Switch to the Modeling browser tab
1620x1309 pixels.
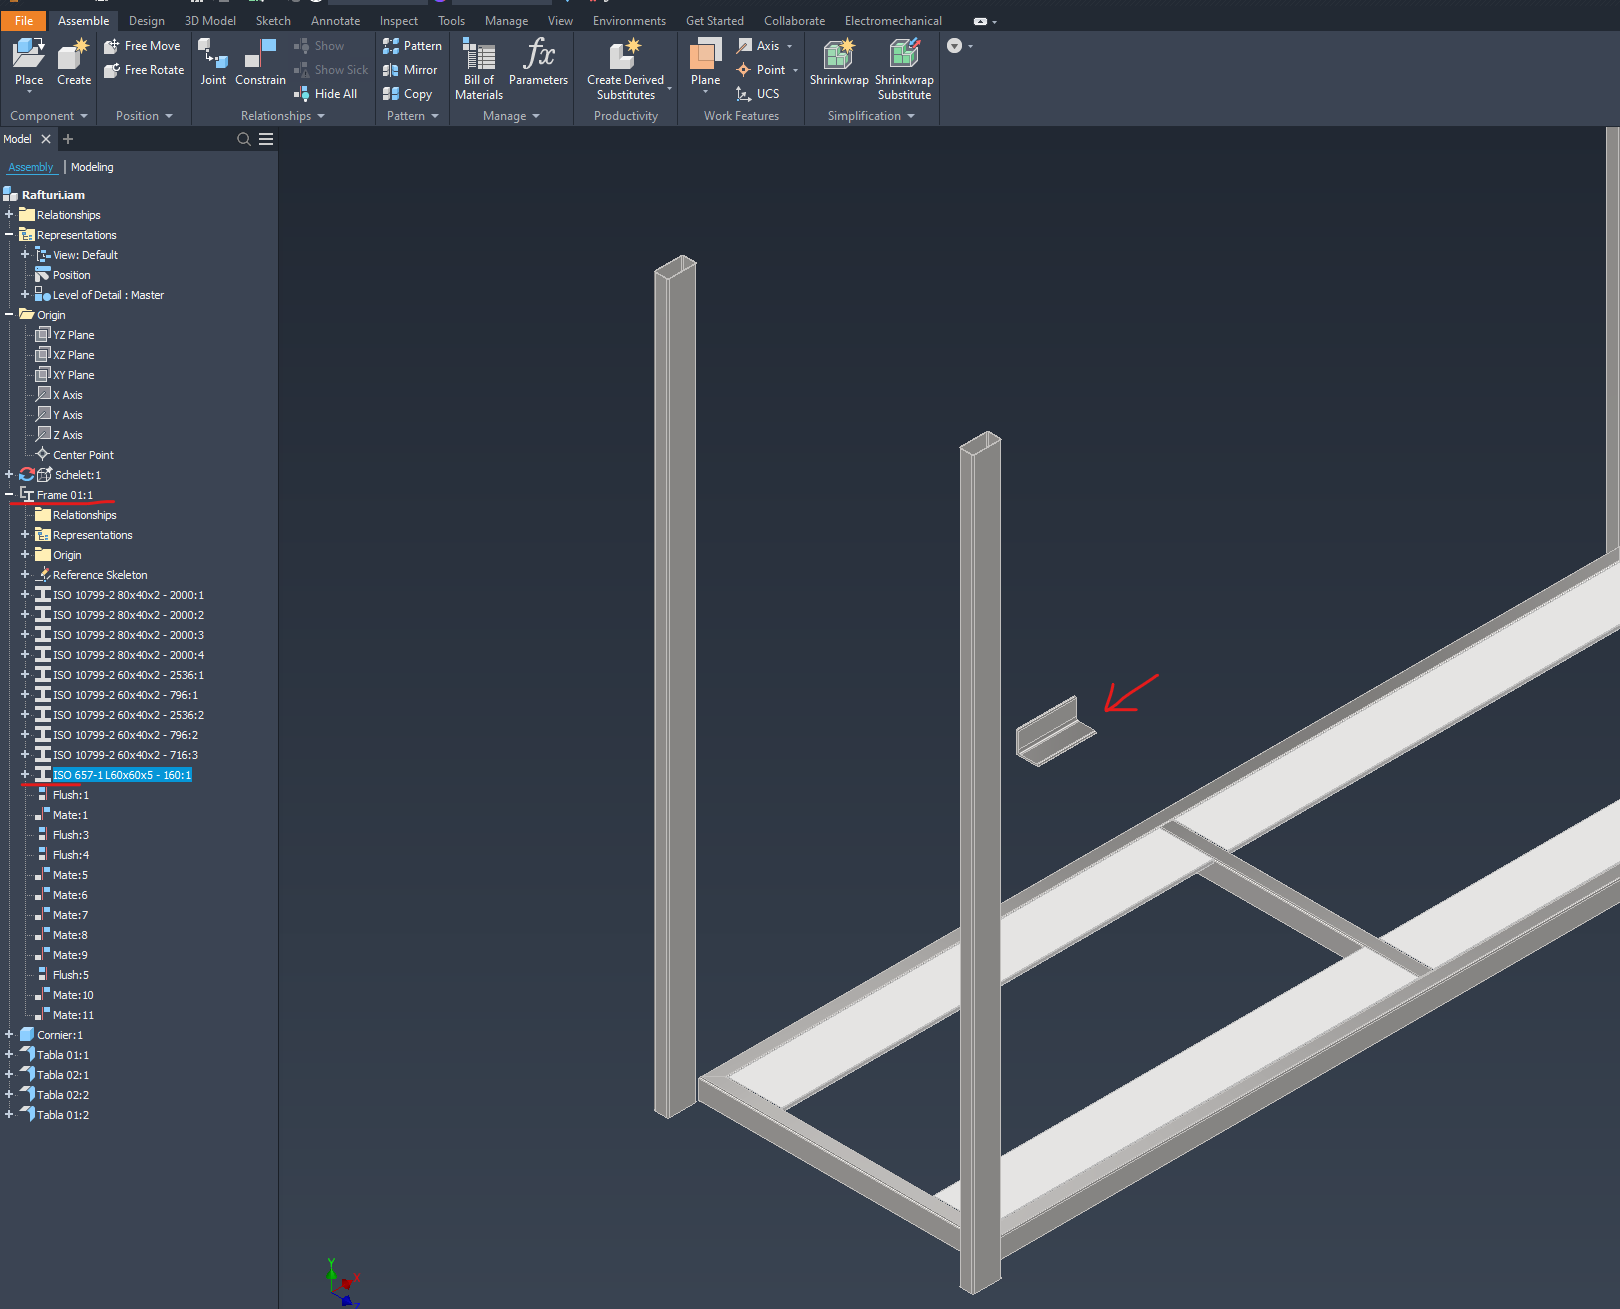point(92,166)
